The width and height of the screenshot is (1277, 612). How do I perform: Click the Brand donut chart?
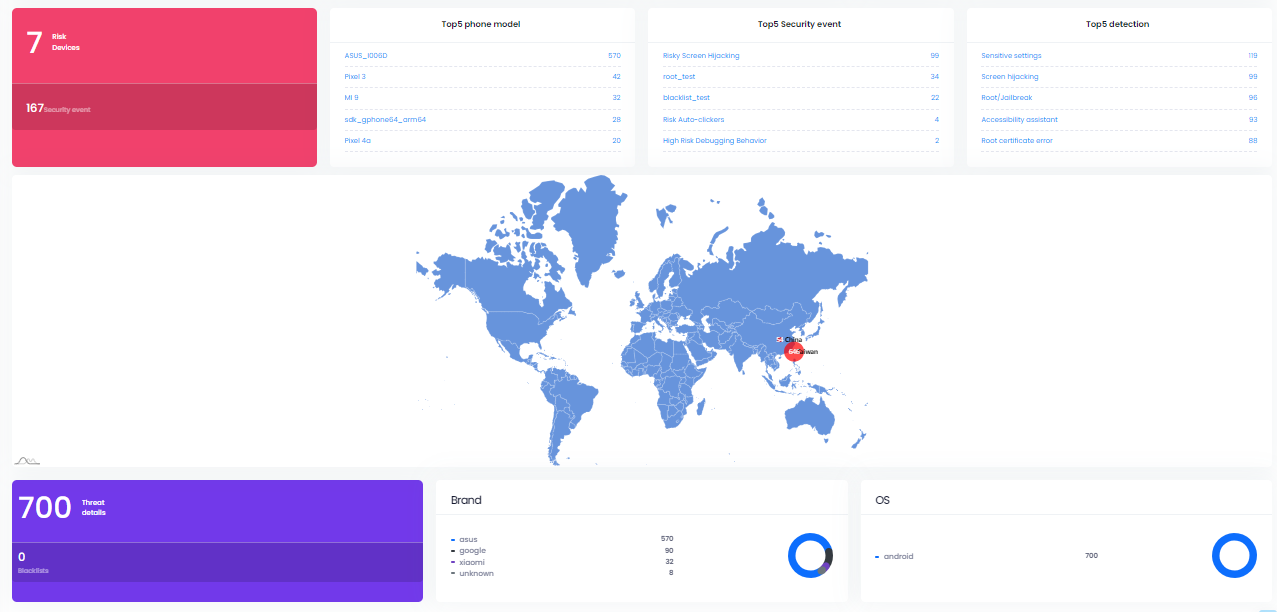[x=810, y=555]
